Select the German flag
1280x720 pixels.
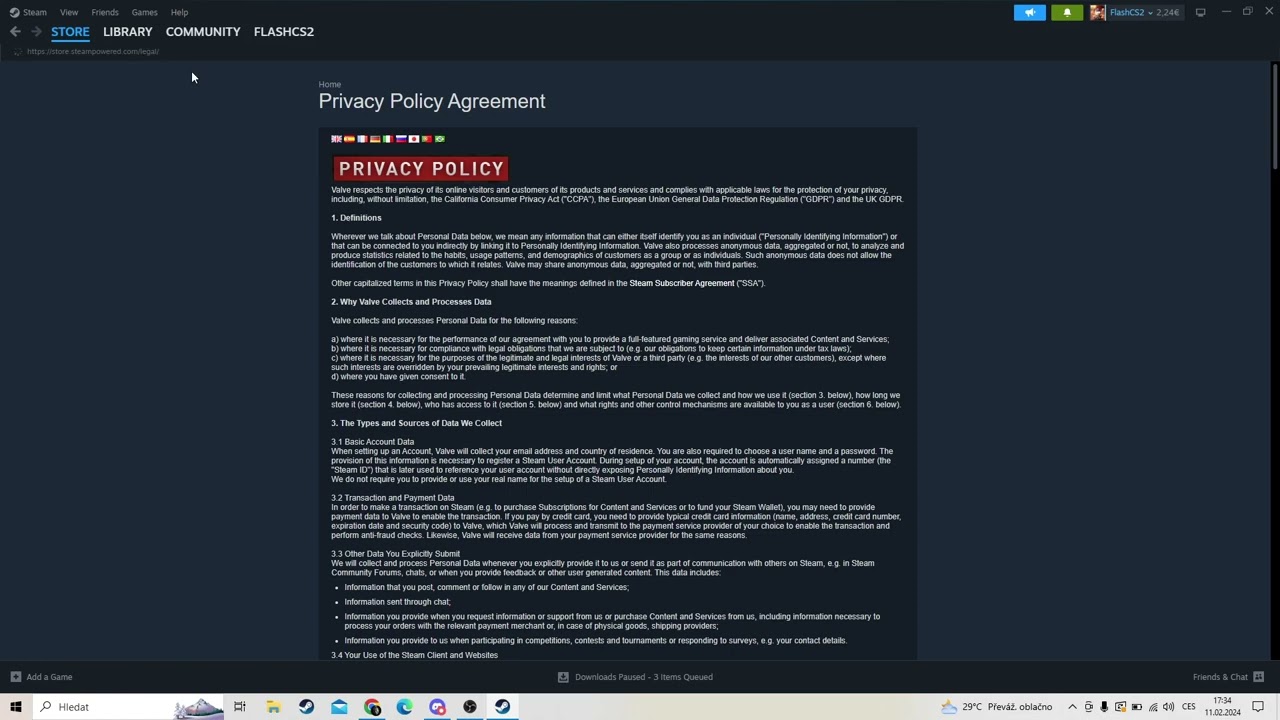(376, 139)
